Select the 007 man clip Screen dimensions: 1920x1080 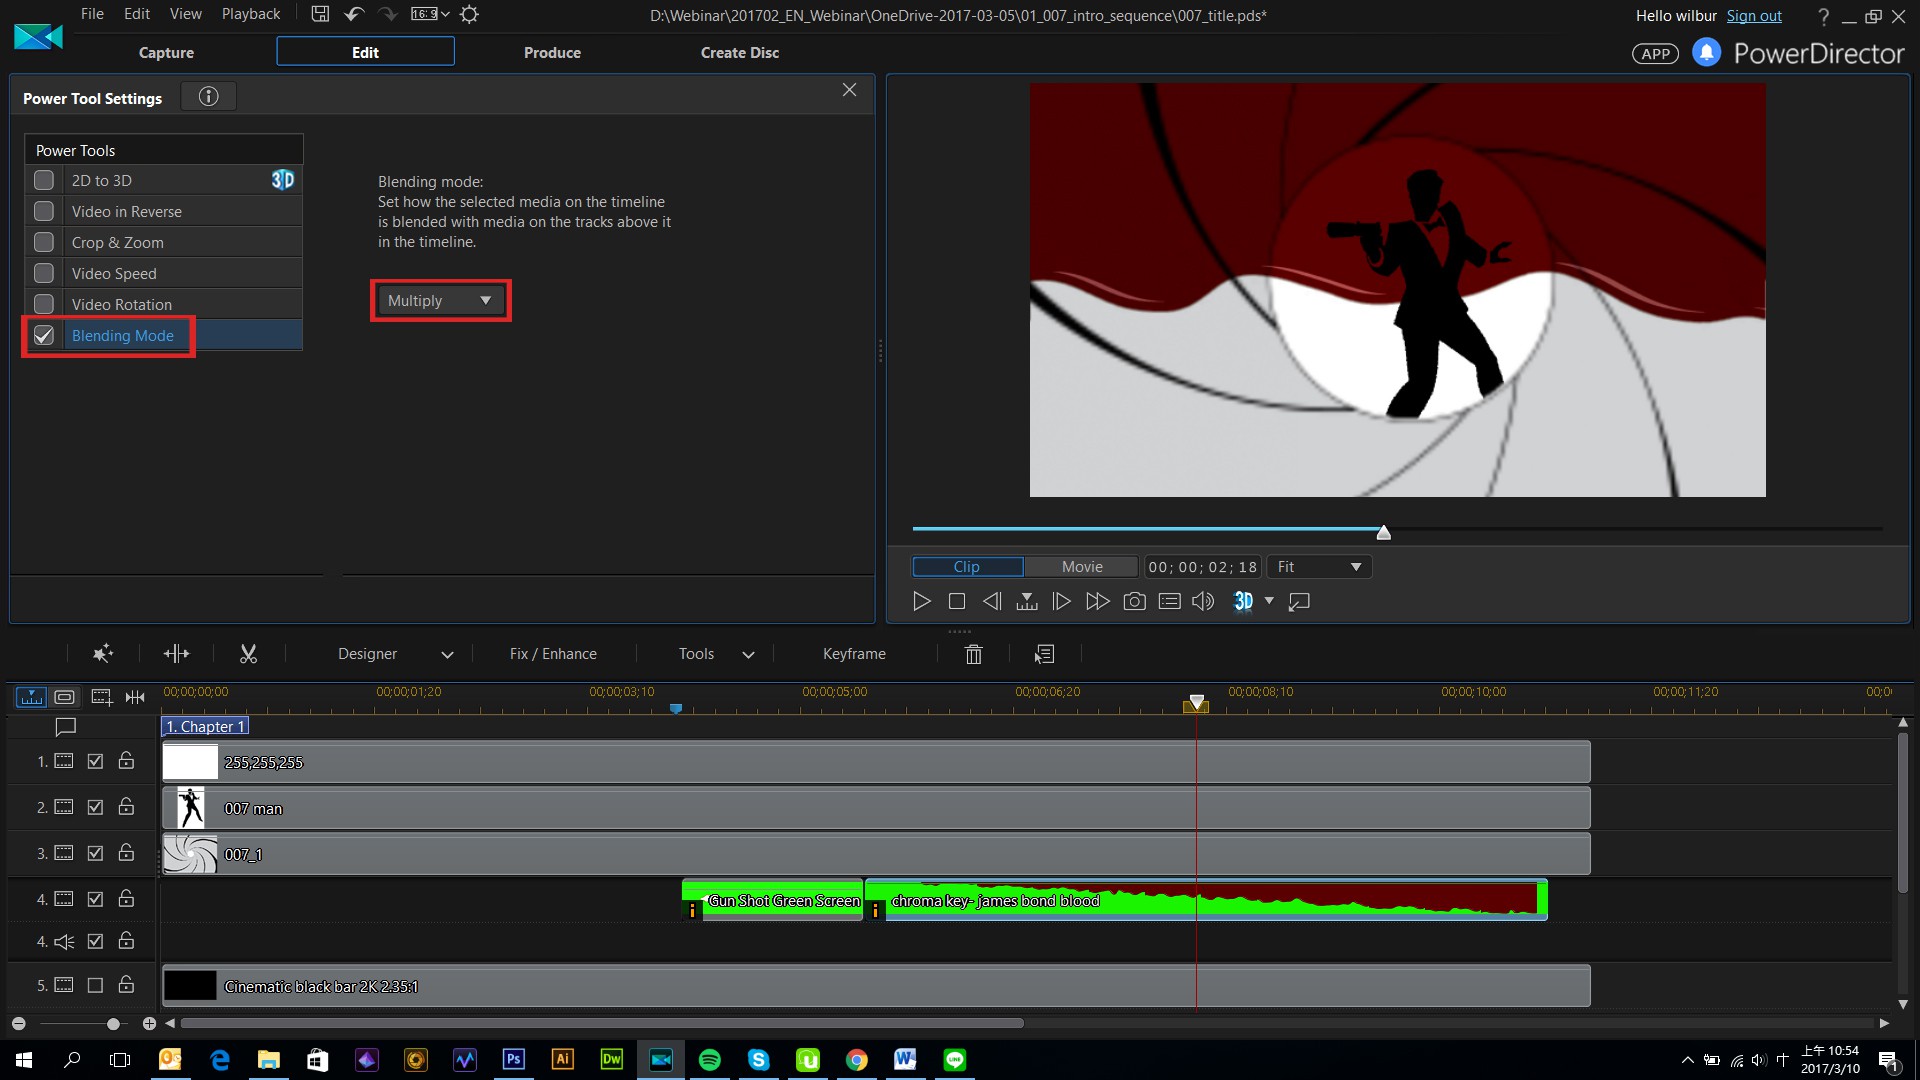click(x=876, y=808)
